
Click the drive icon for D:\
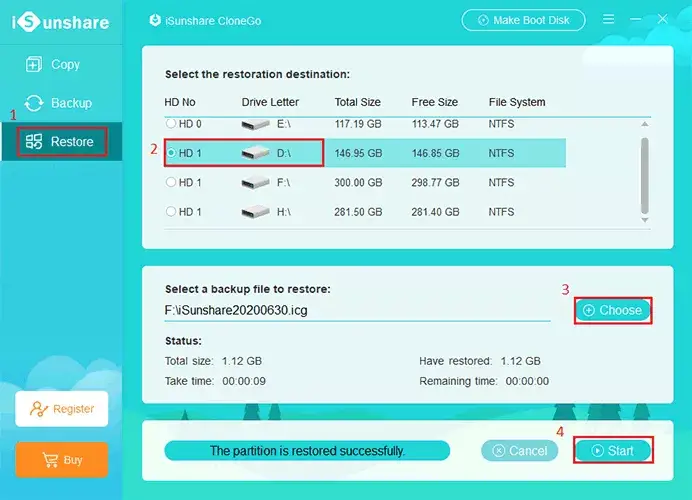(256, 153)
